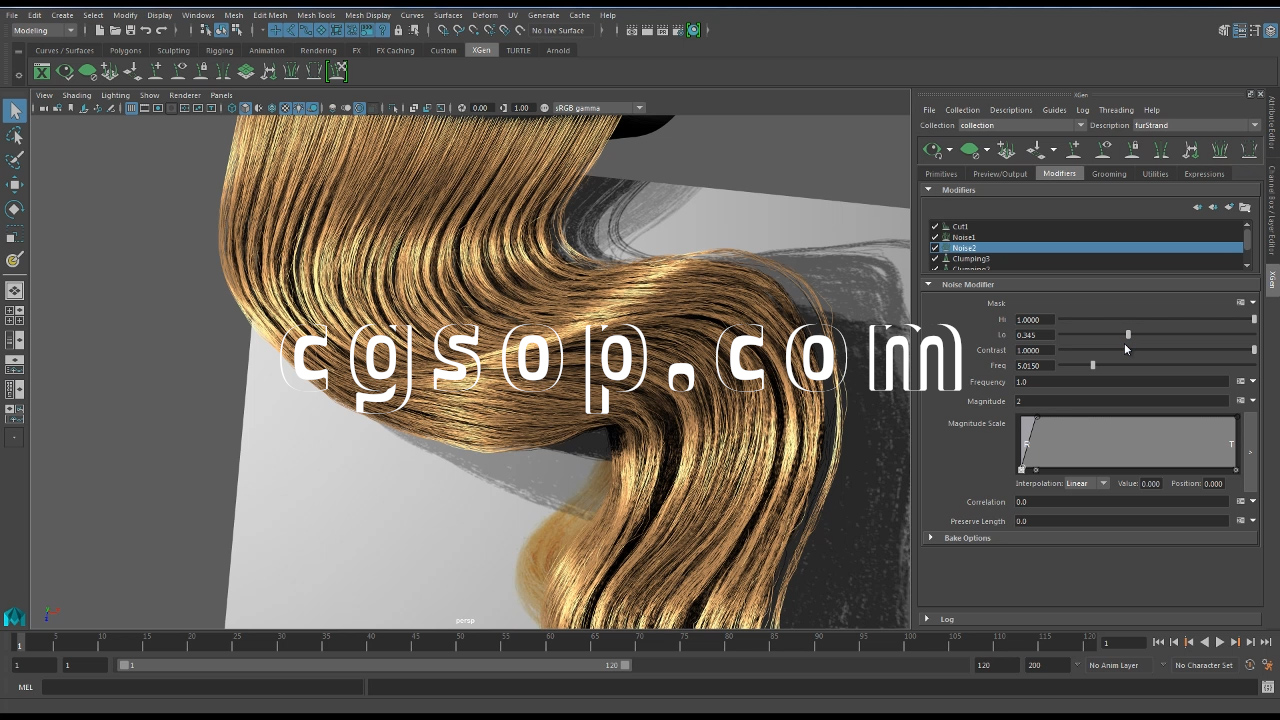This screenshot has width=1280, height=720.
Task: Select the Clumping3 modifier in the list
Action: (x=1087, y=259)
